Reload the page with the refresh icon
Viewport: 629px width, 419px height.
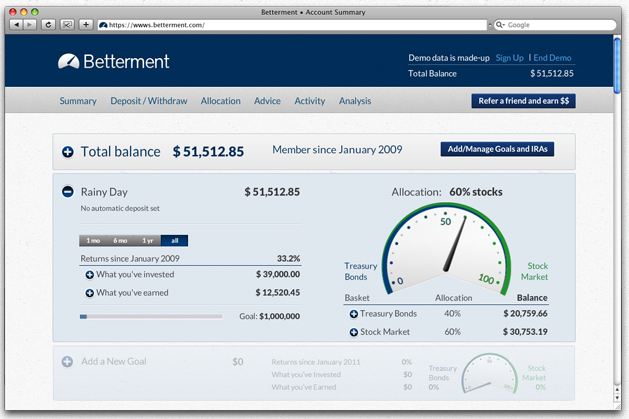48,24
